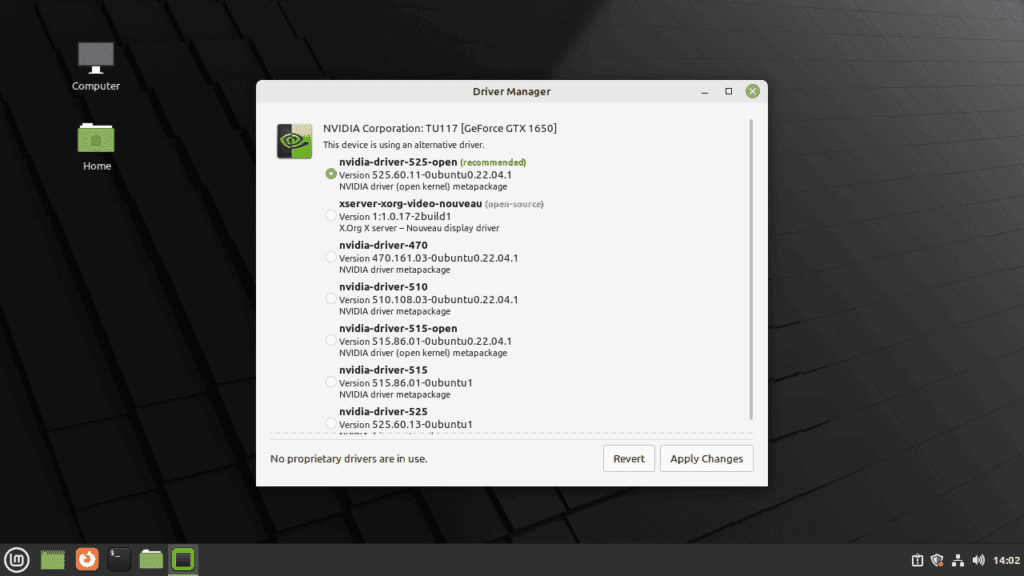
Task: Click the NVIDIA logo device icon
Action: pos(295,141)
